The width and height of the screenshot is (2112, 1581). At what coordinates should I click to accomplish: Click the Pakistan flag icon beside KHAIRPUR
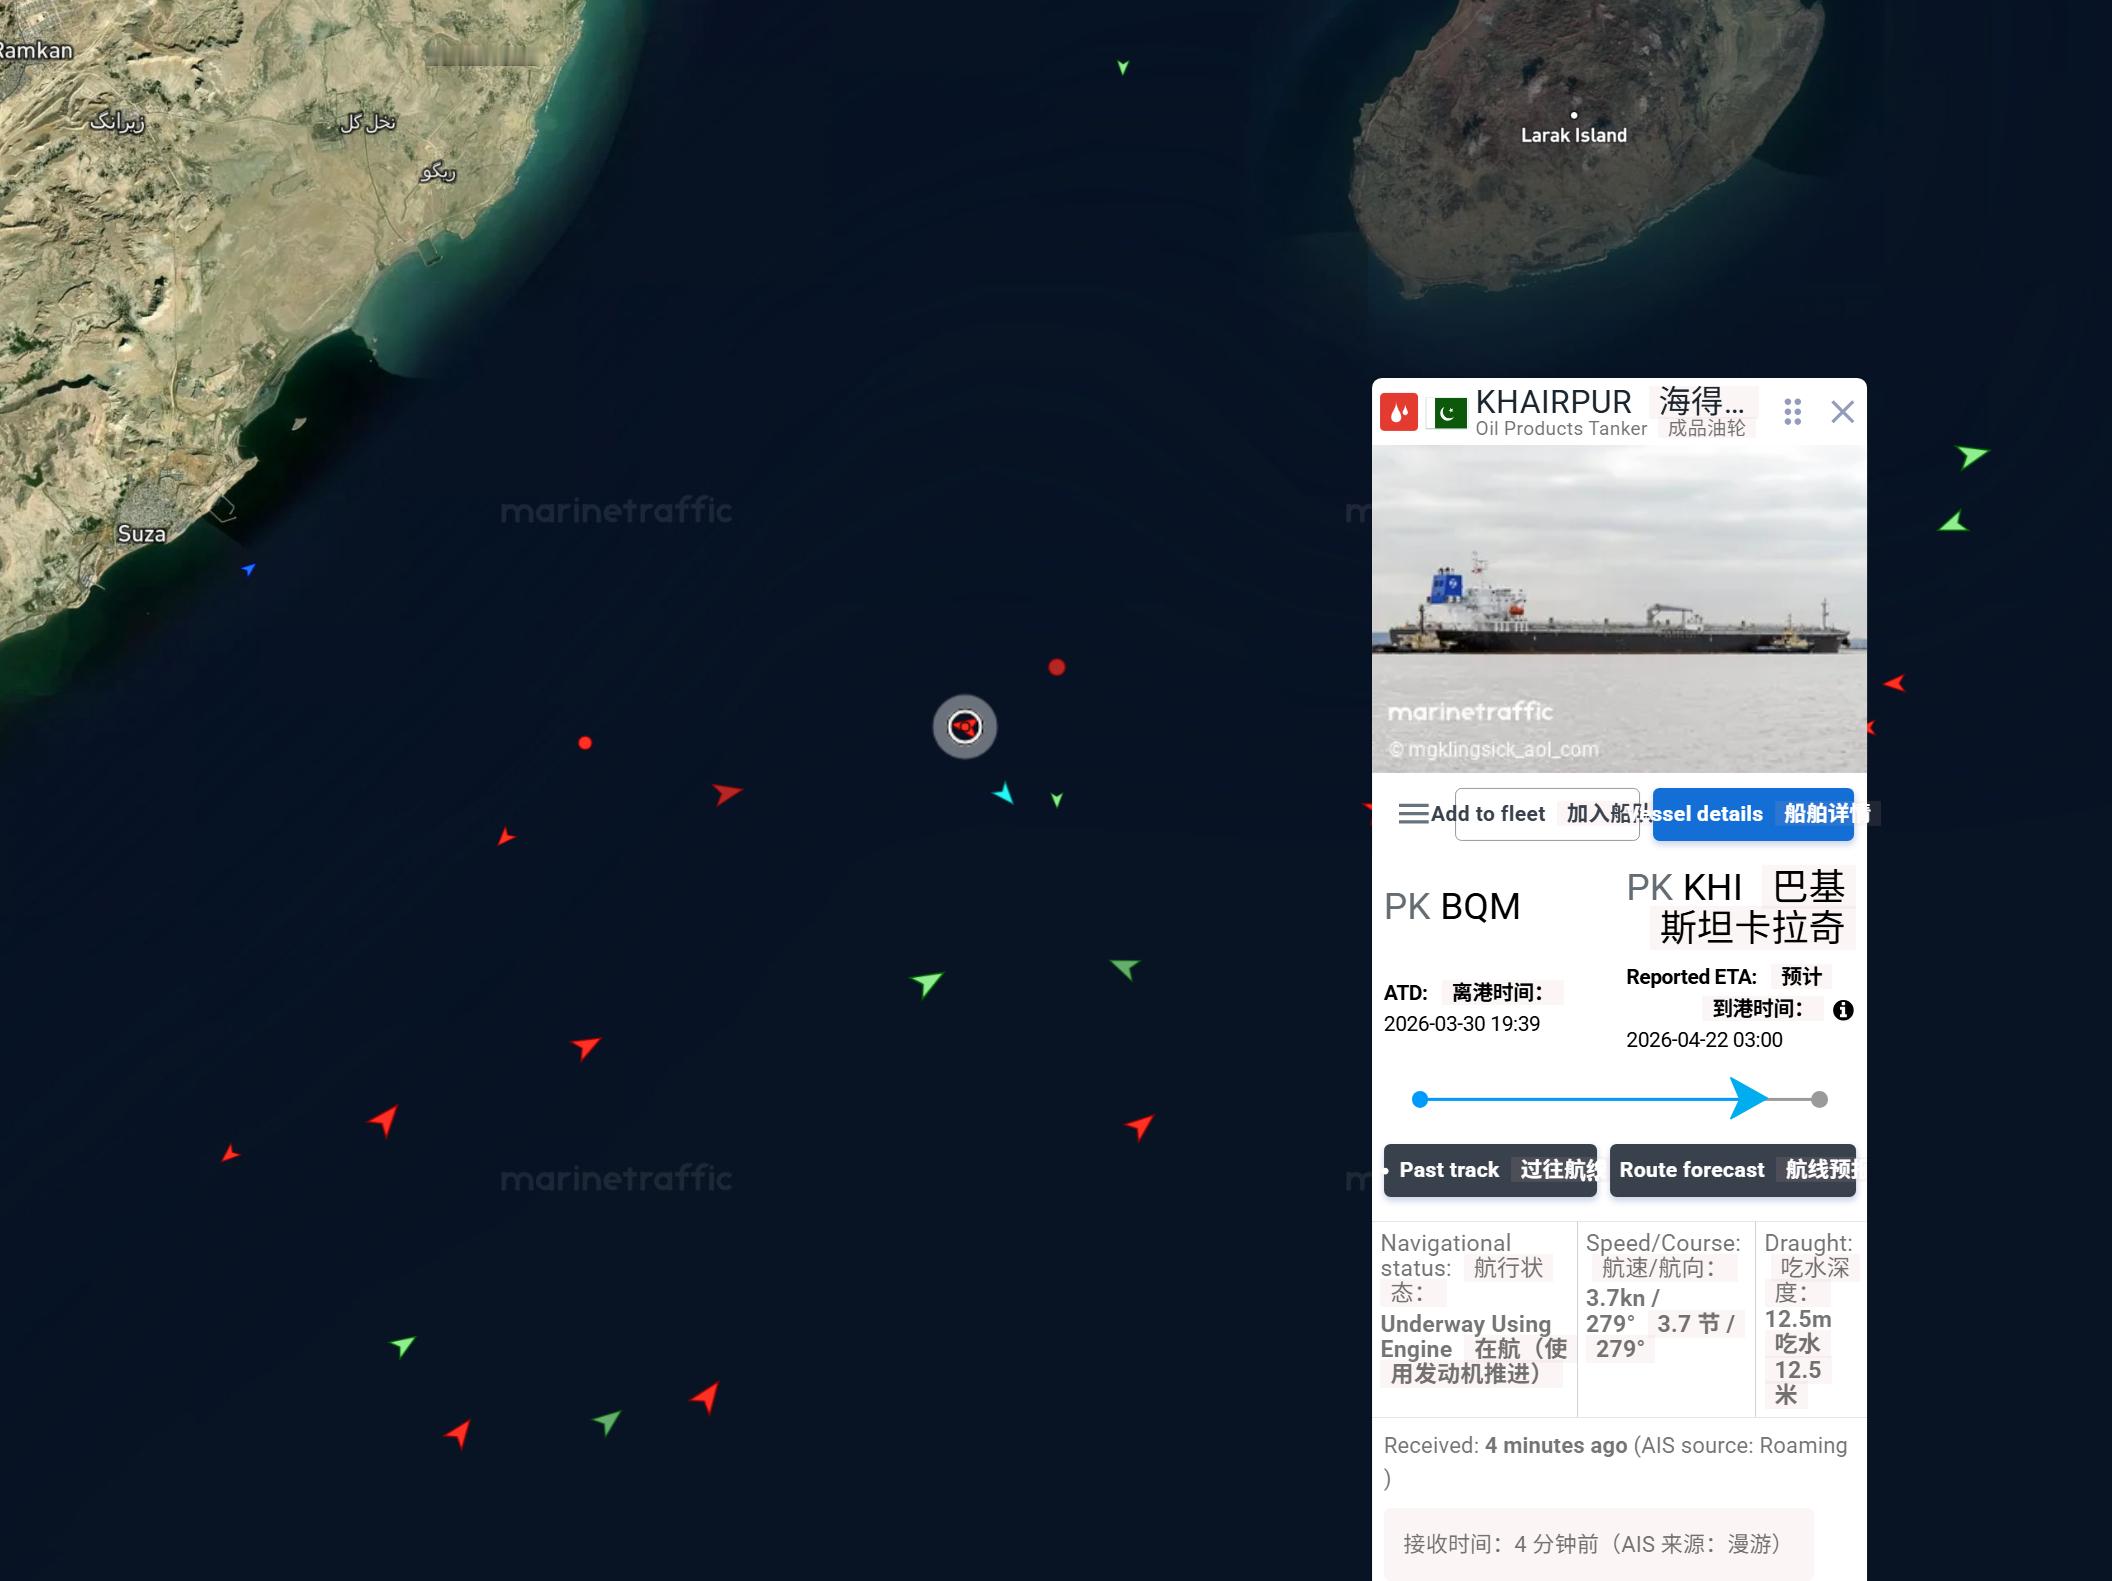pos(1450,412)
